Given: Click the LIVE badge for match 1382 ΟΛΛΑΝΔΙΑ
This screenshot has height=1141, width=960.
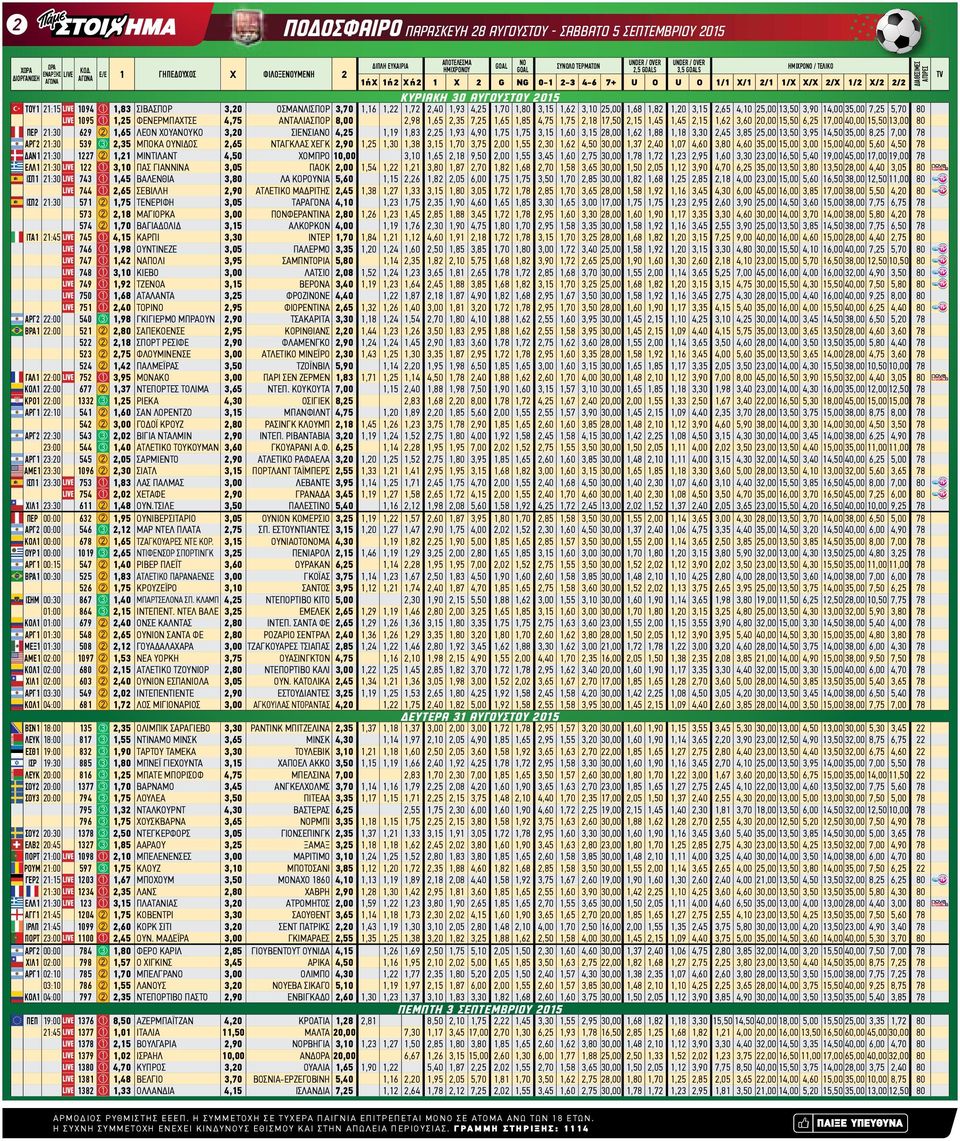Looking at the screenshot, I should (68, 1091).
